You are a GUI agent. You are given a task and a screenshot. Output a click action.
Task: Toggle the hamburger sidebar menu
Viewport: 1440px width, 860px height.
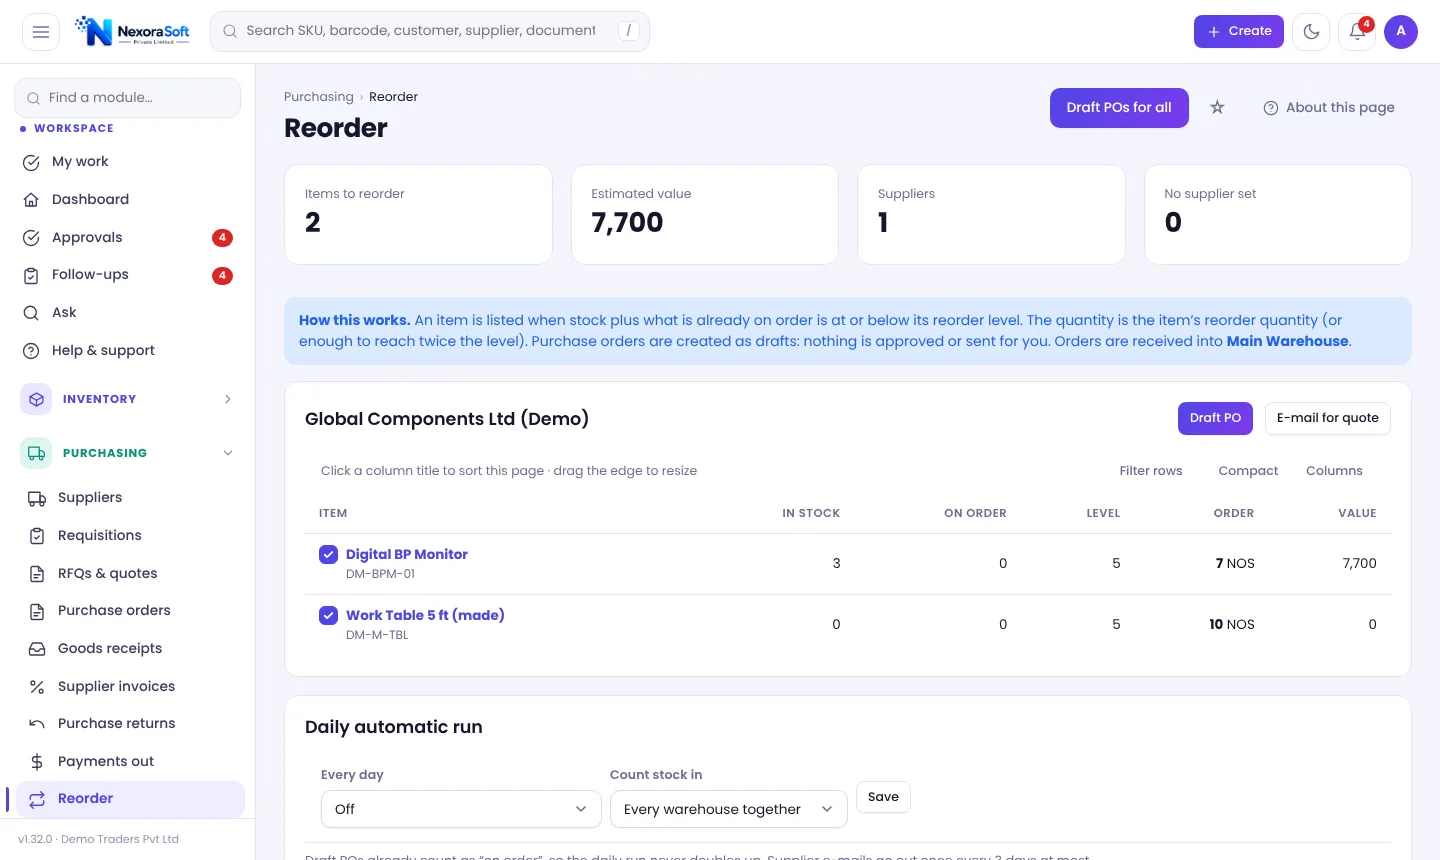pos(41,31)
